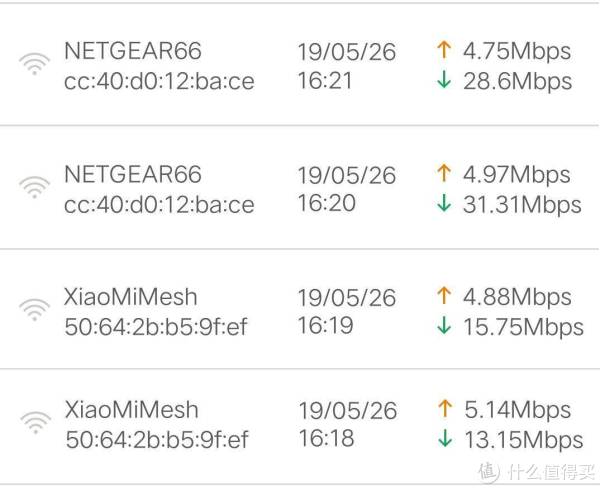Click Wi-Fi icon of XiaoMiMesh 16:18 entry

36,422
